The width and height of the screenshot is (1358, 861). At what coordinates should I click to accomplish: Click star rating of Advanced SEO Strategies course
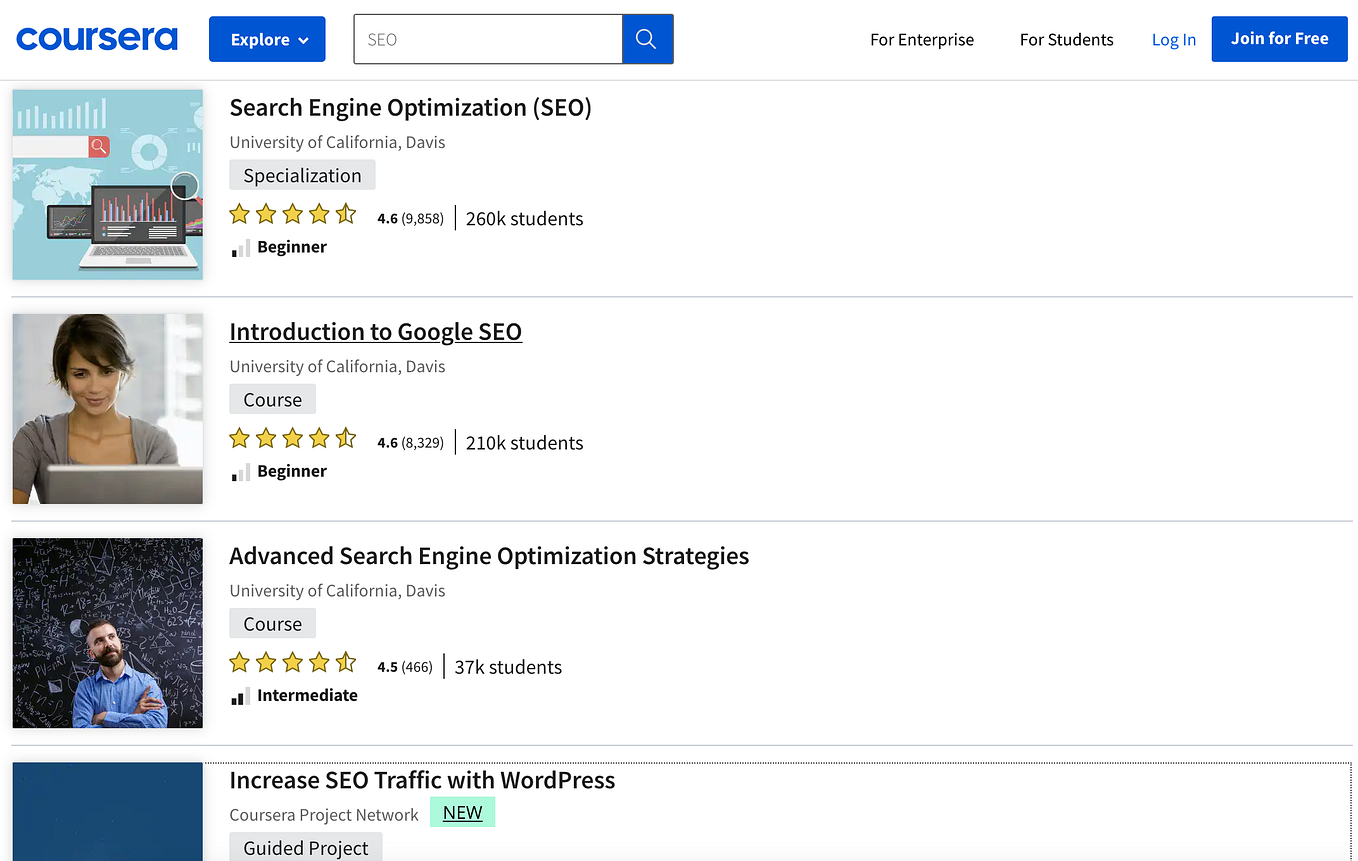293,662
